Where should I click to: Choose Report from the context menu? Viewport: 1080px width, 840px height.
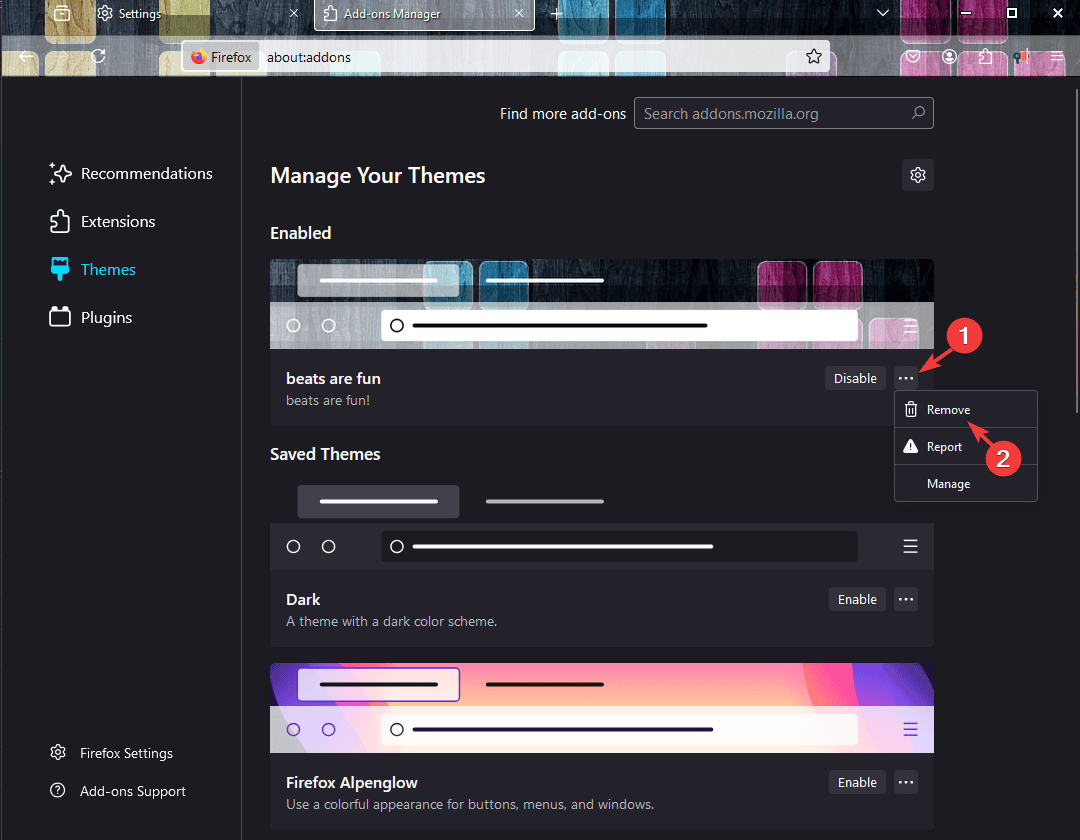point(966,447)
